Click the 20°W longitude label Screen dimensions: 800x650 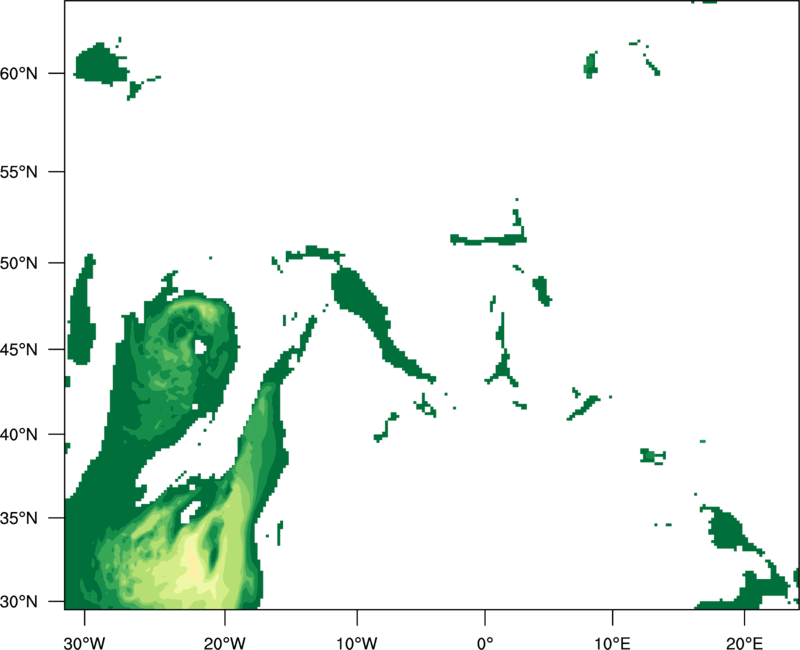point(224,643)
